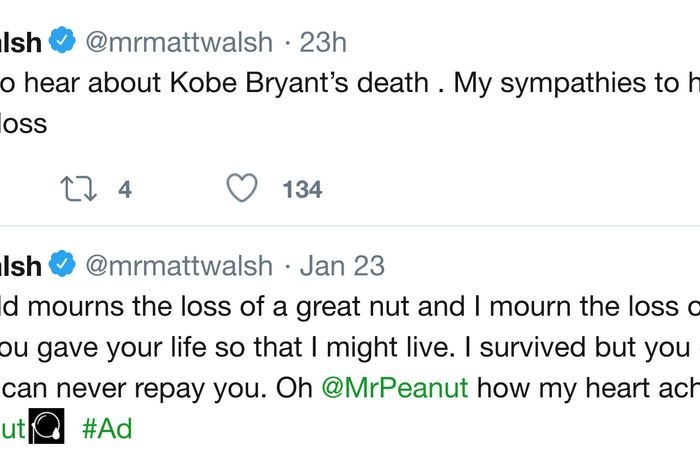Open the #Ad hashtag

[x=106, y=428]
